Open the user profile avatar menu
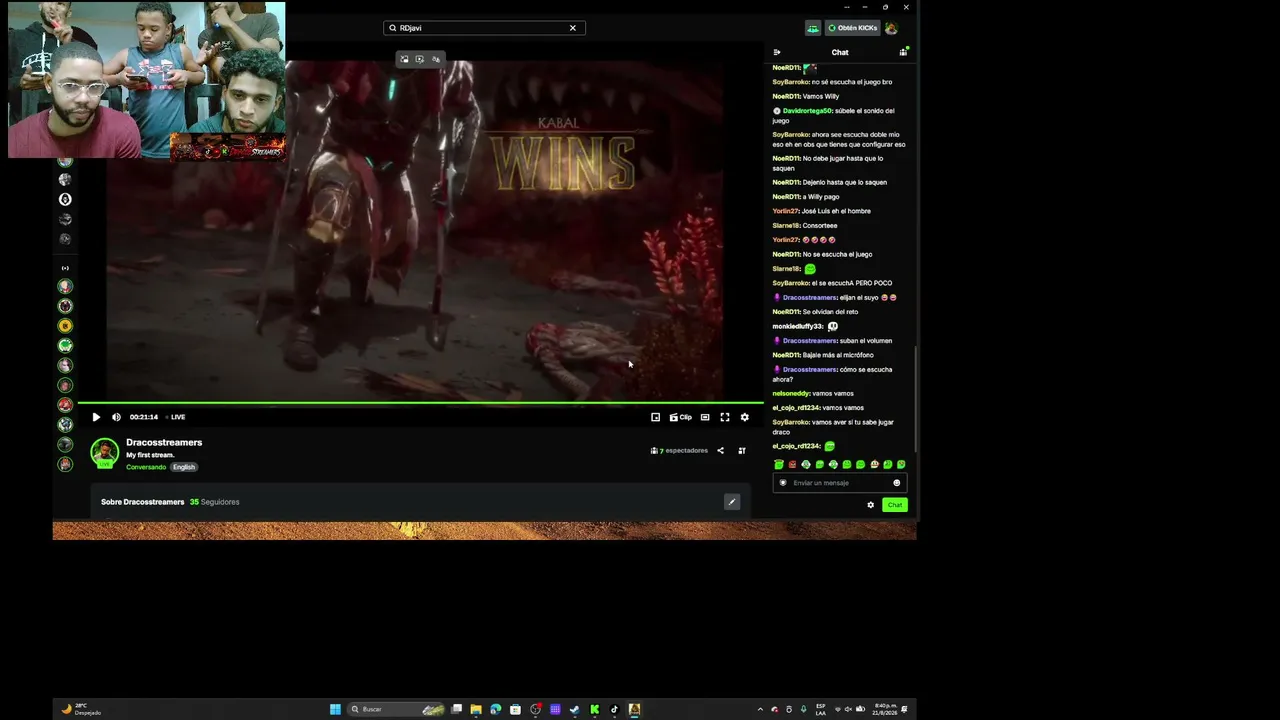This screenshot has width=1280, height=720. [891, 28]
